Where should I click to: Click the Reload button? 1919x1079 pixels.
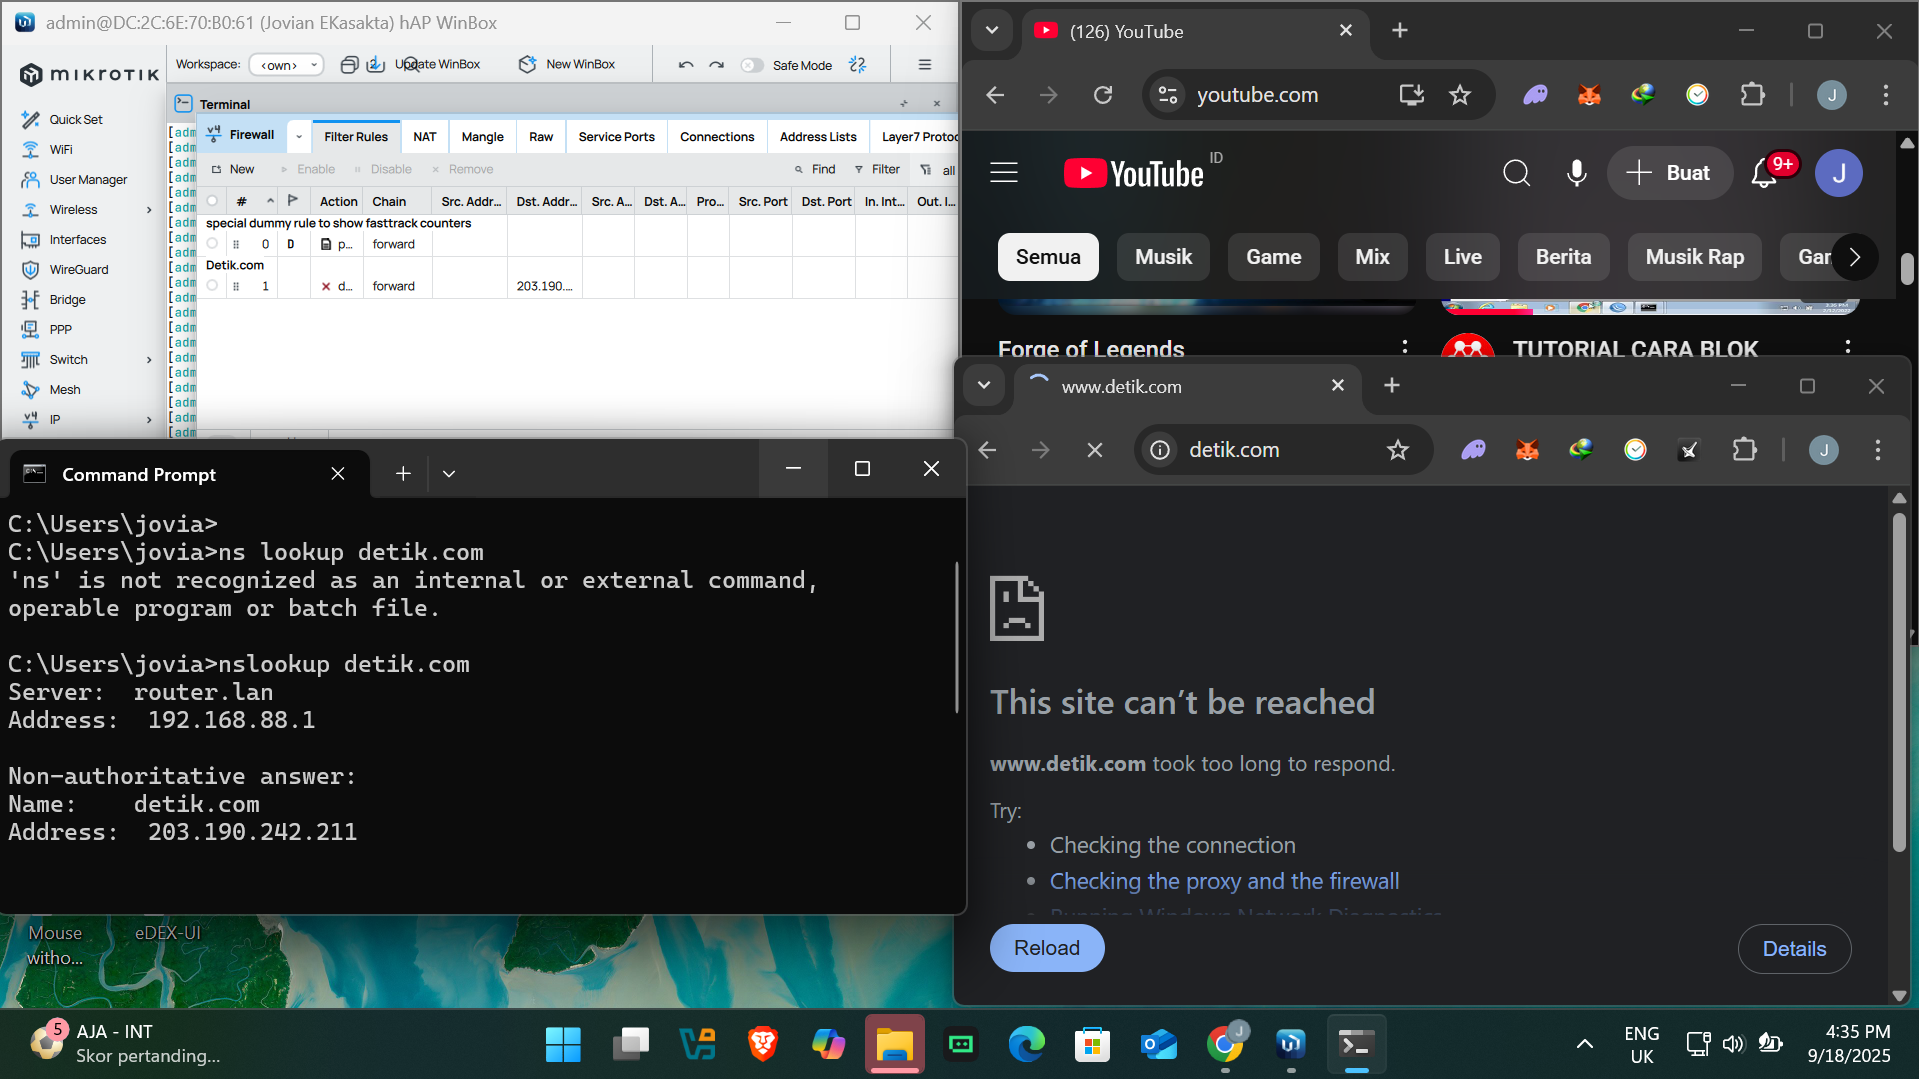(x=1047, y=948)
